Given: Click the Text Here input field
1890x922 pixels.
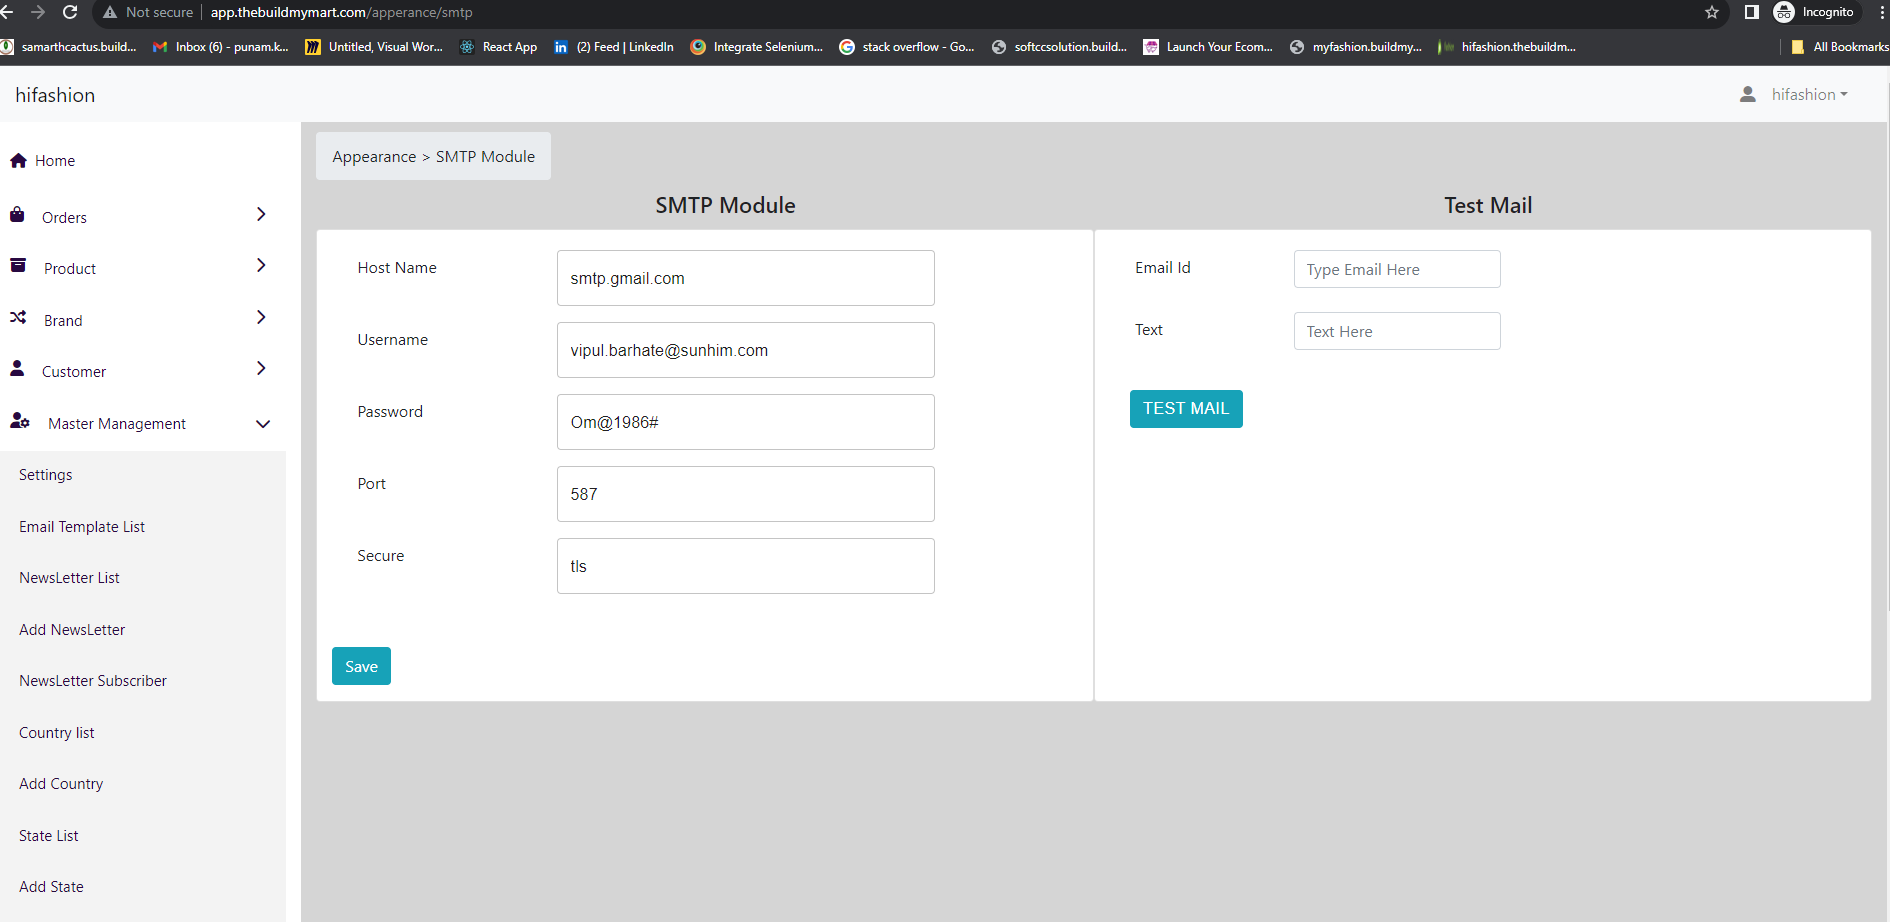Looking at the screenshot, I should click(x=1397, y=331).
